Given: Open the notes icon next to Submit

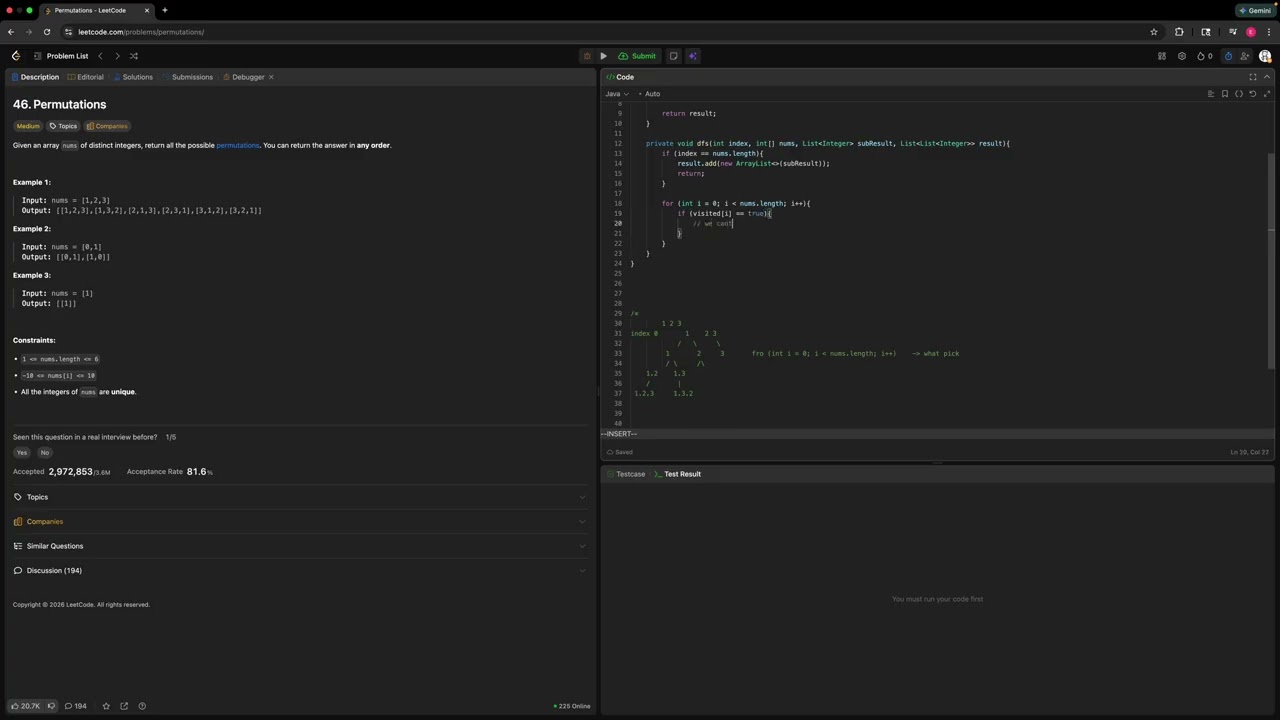Looking at the screenshot, I should click(673, 56).
